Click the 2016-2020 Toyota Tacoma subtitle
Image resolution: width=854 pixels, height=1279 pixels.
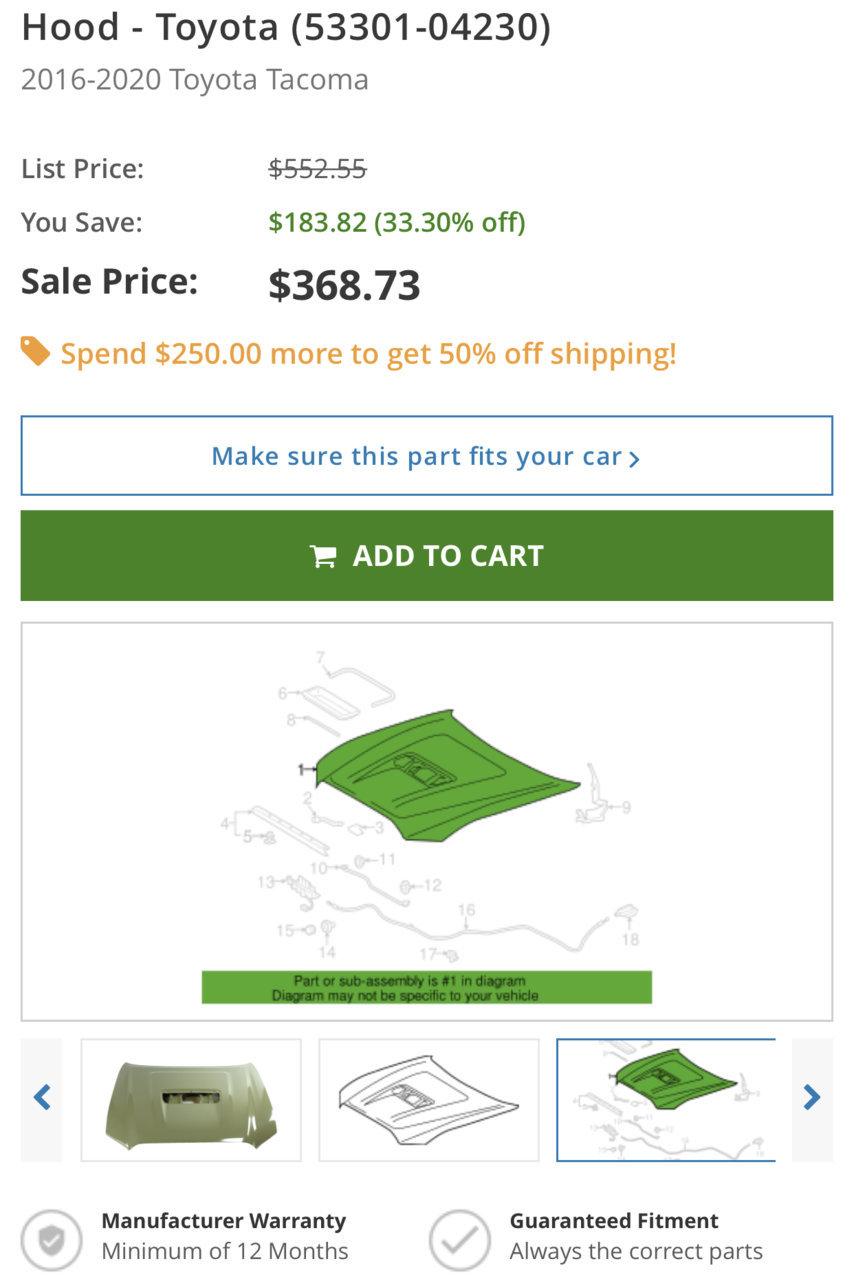[x=195, y=80]
